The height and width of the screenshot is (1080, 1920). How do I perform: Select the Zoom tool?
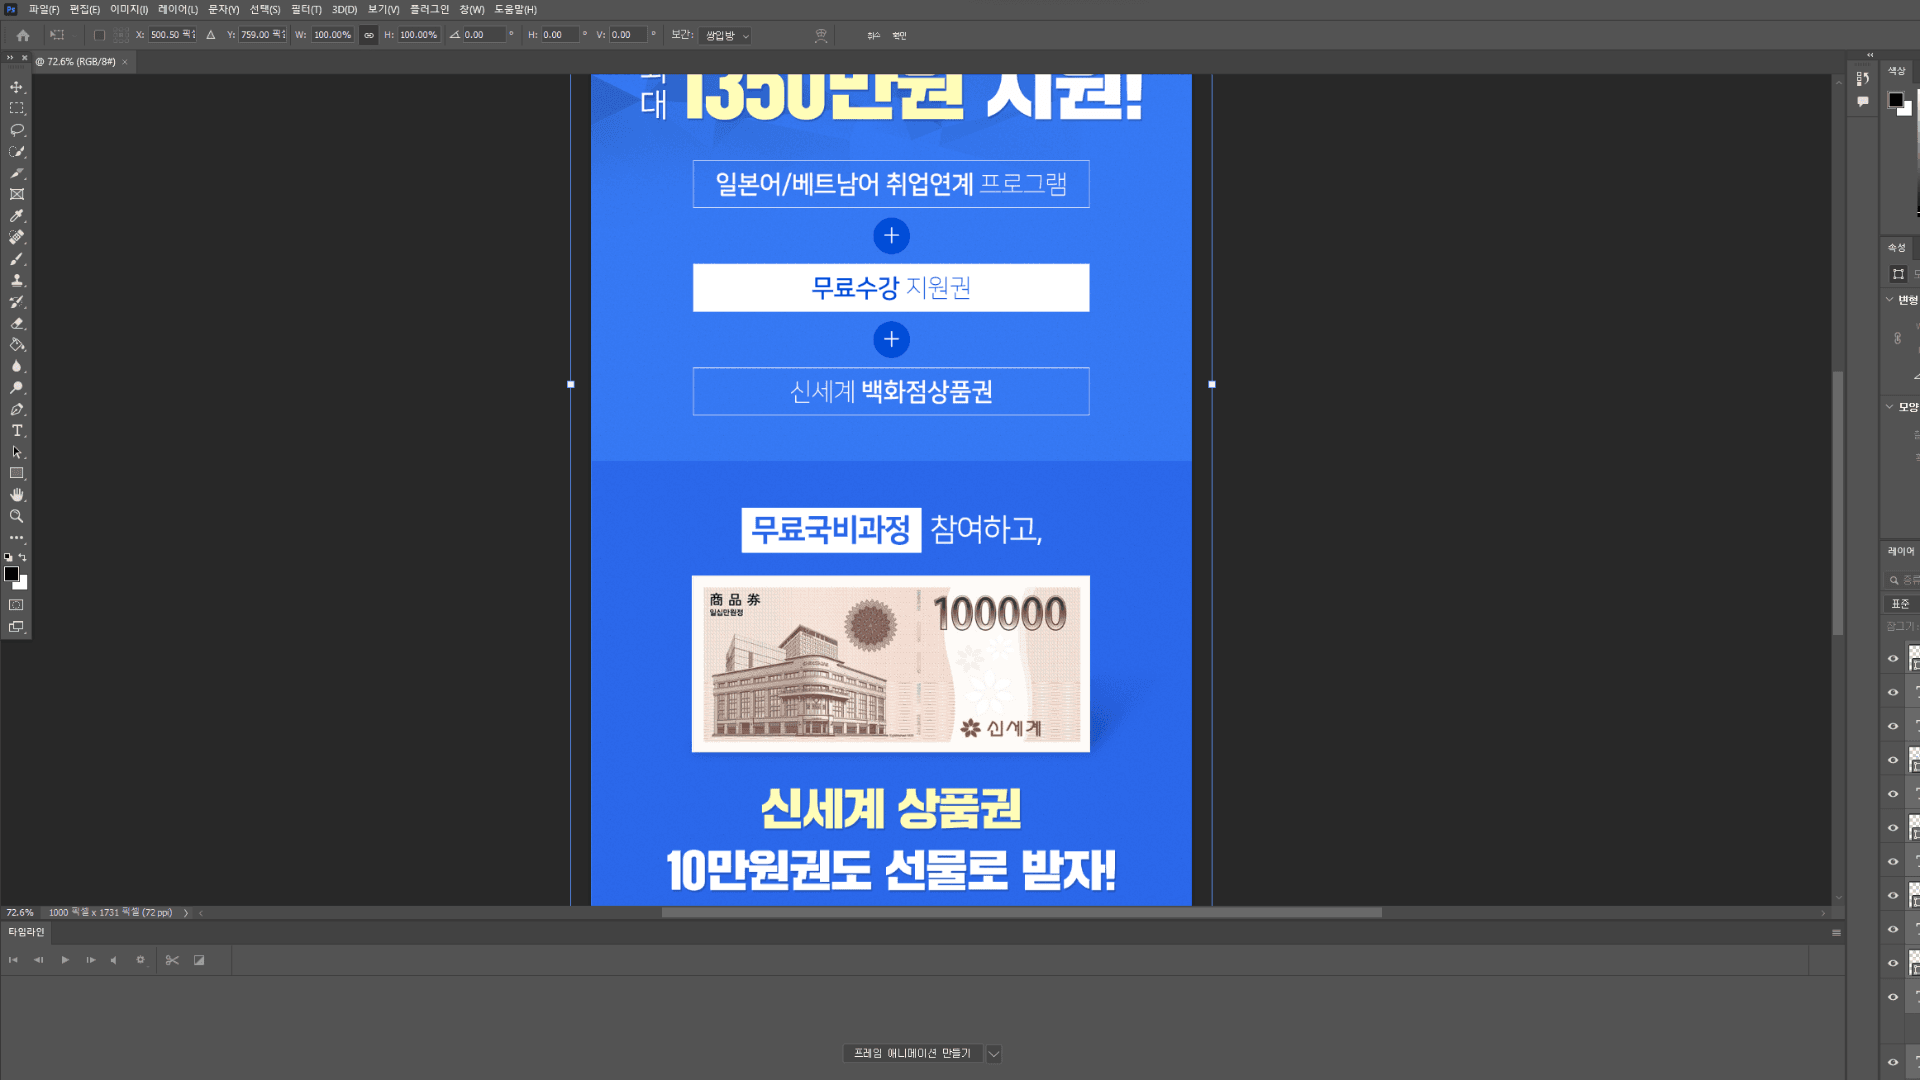click(16, 517)
